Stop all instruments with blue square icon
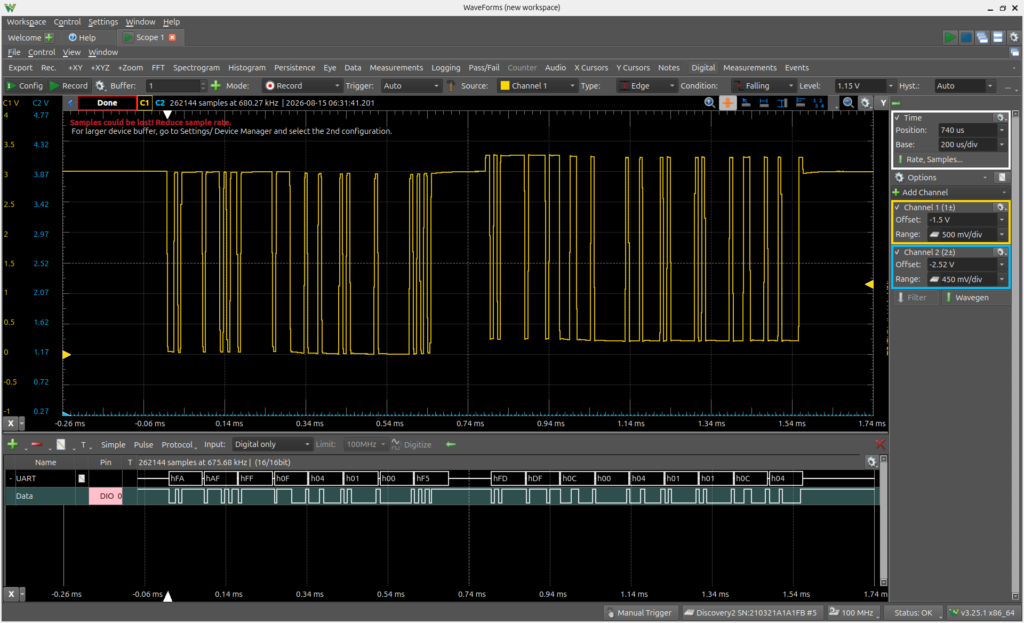The height and width of the screenshot is (623, 1024). pos(966,37)
